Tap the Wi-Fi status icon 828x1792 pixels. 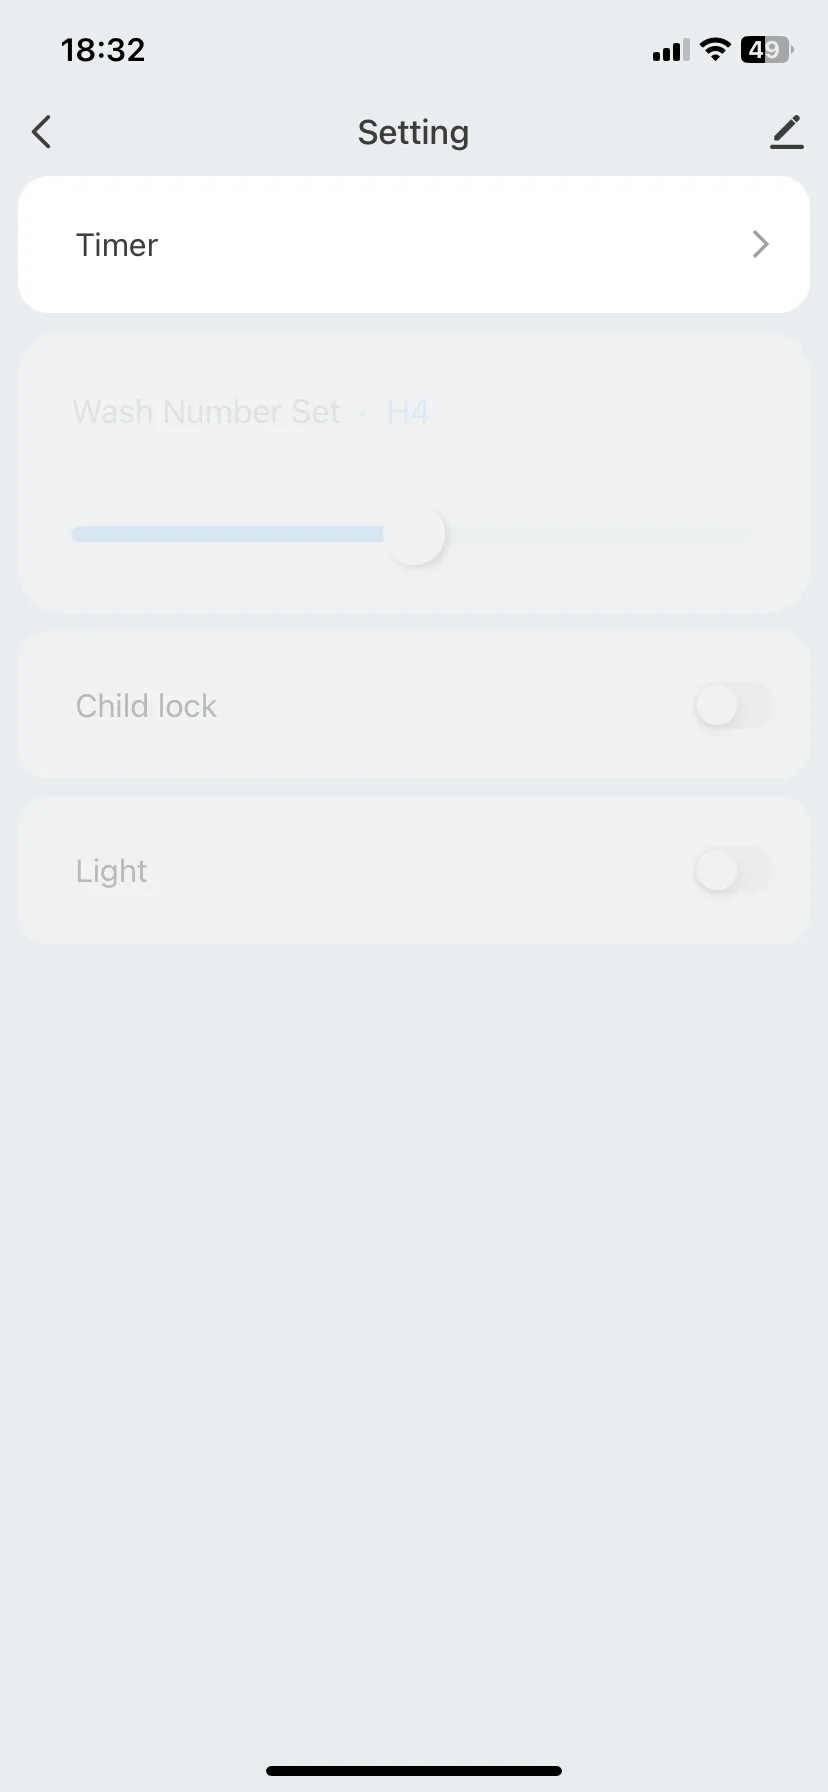point(715,49)
